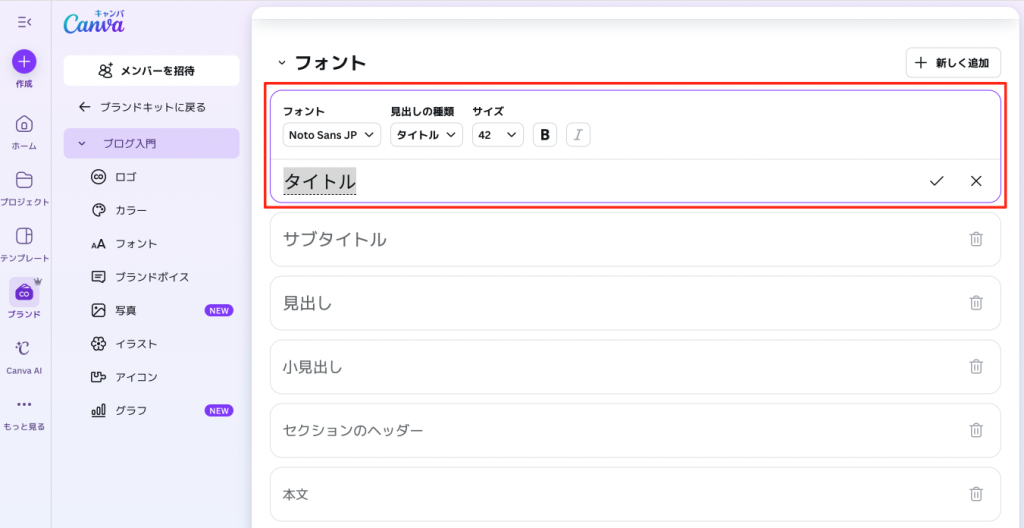
Task: Open Canva AI from sidebar
Action: pos(24,349)
